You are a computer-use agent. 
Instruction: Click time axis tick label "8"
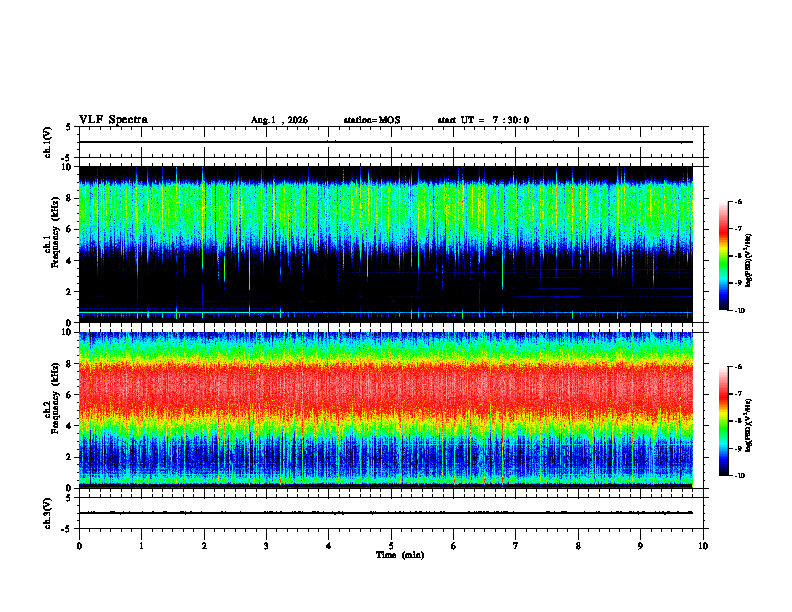[578, 546]
